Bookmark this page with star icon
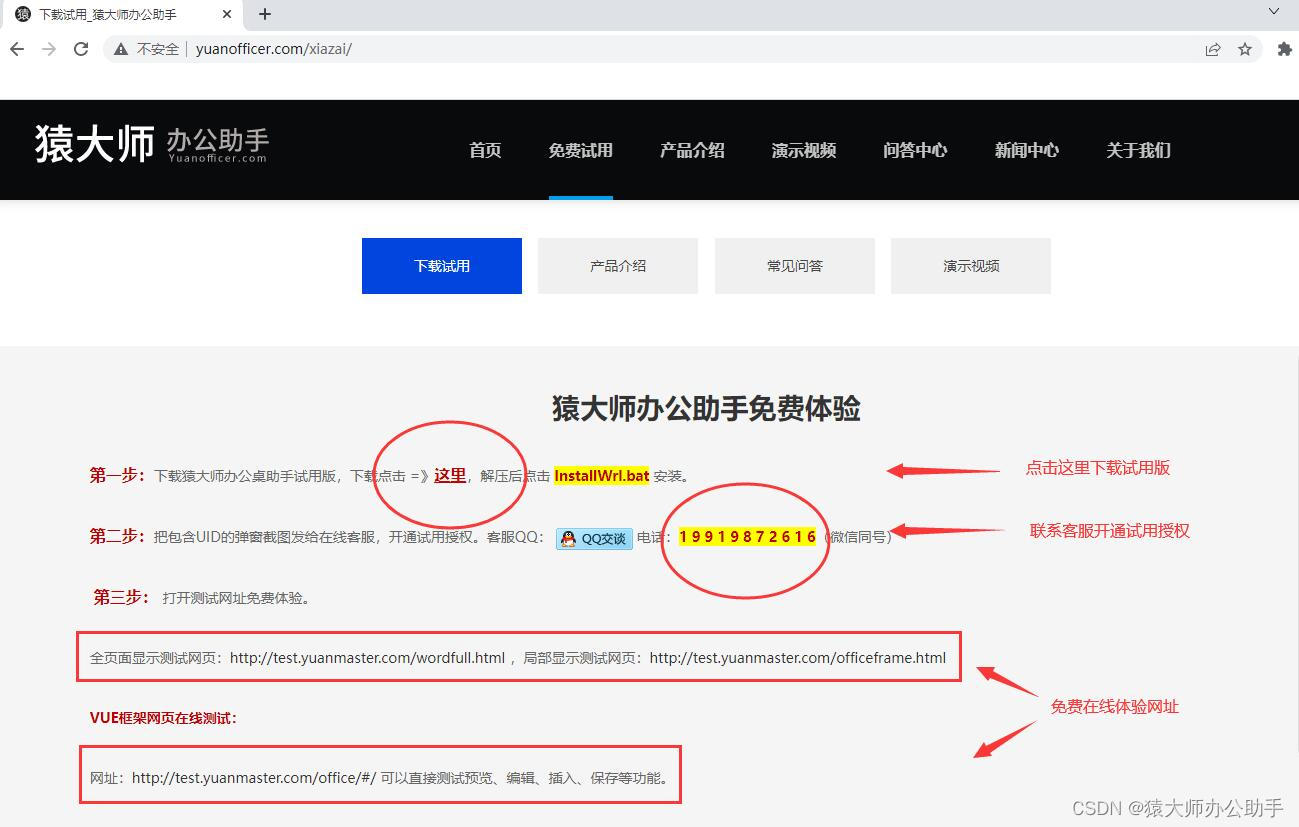 pos(1245,49)
